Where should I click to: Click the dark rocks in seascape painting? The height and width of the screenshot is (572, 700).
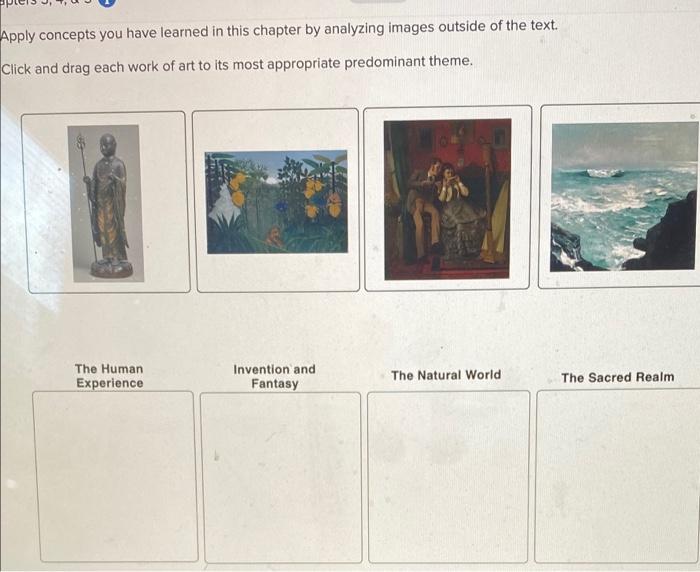tap(665, 237)
